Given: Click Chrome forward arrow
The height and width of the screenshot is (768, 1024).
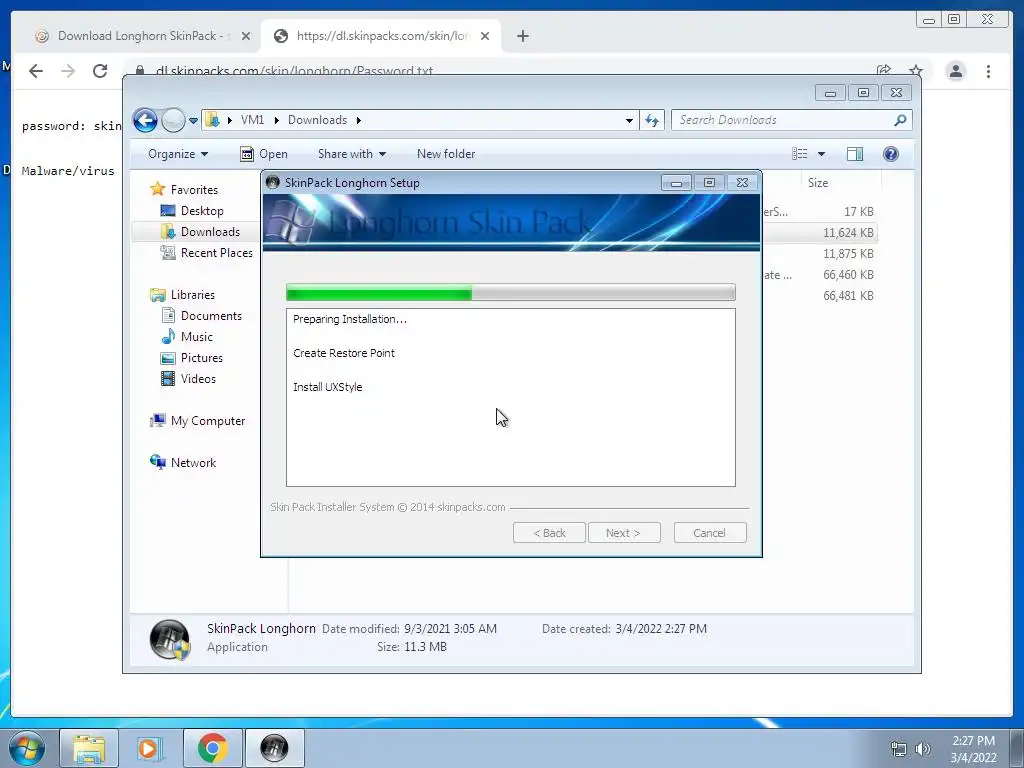Looking at the screenshot, I should [68, 71].
